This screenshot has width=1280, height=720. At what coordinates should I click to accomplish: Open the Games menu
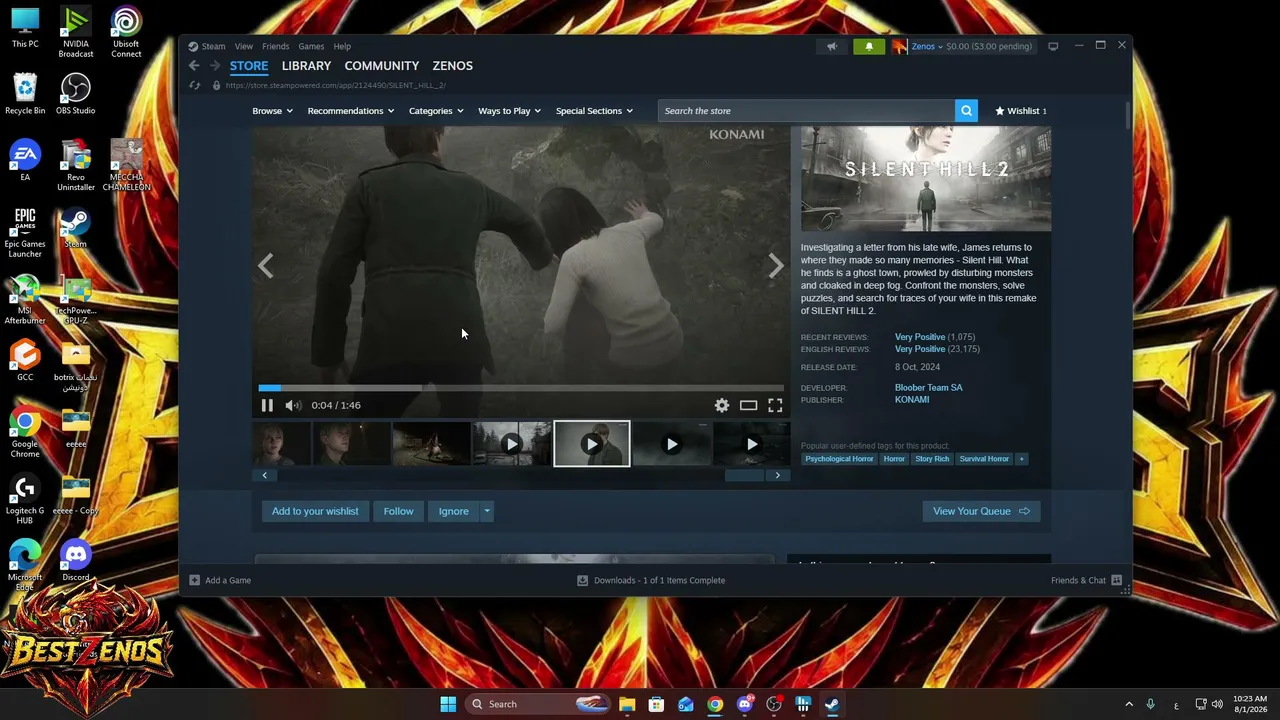pos(311,46)
